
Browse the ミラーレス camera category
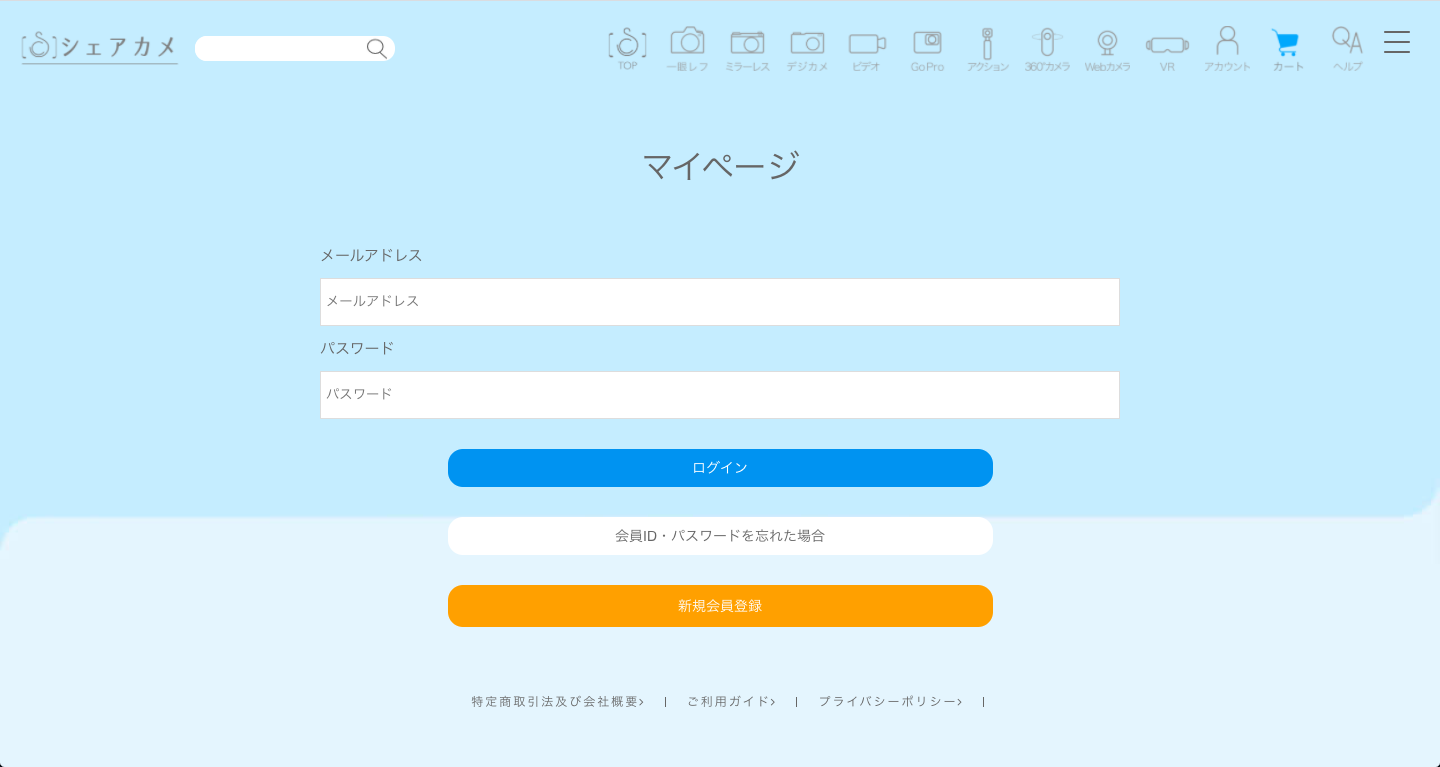pos(747,49)
